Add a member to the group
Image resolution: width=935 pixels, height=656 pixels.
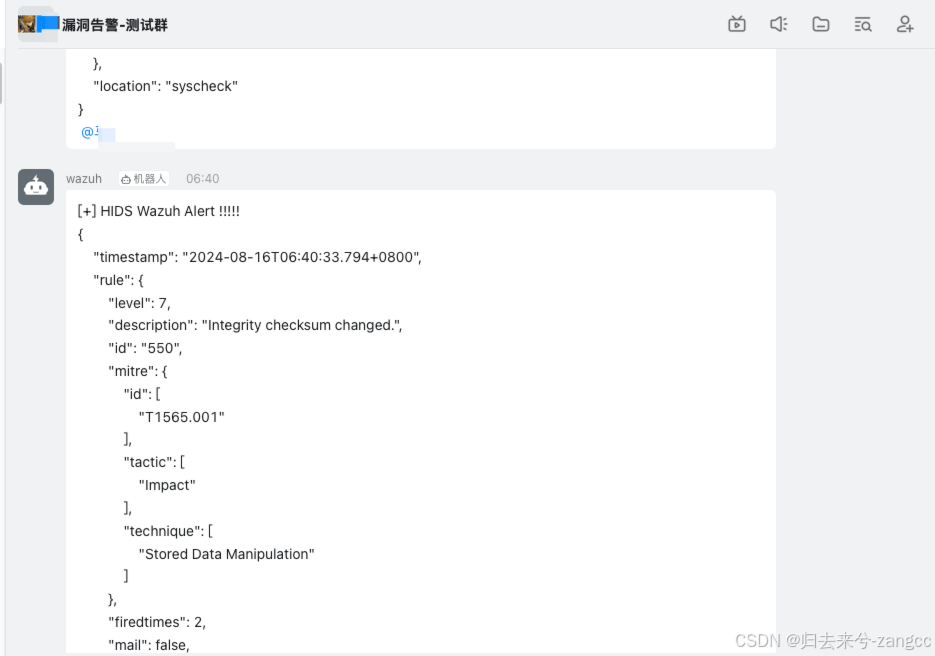click(905, 24)
